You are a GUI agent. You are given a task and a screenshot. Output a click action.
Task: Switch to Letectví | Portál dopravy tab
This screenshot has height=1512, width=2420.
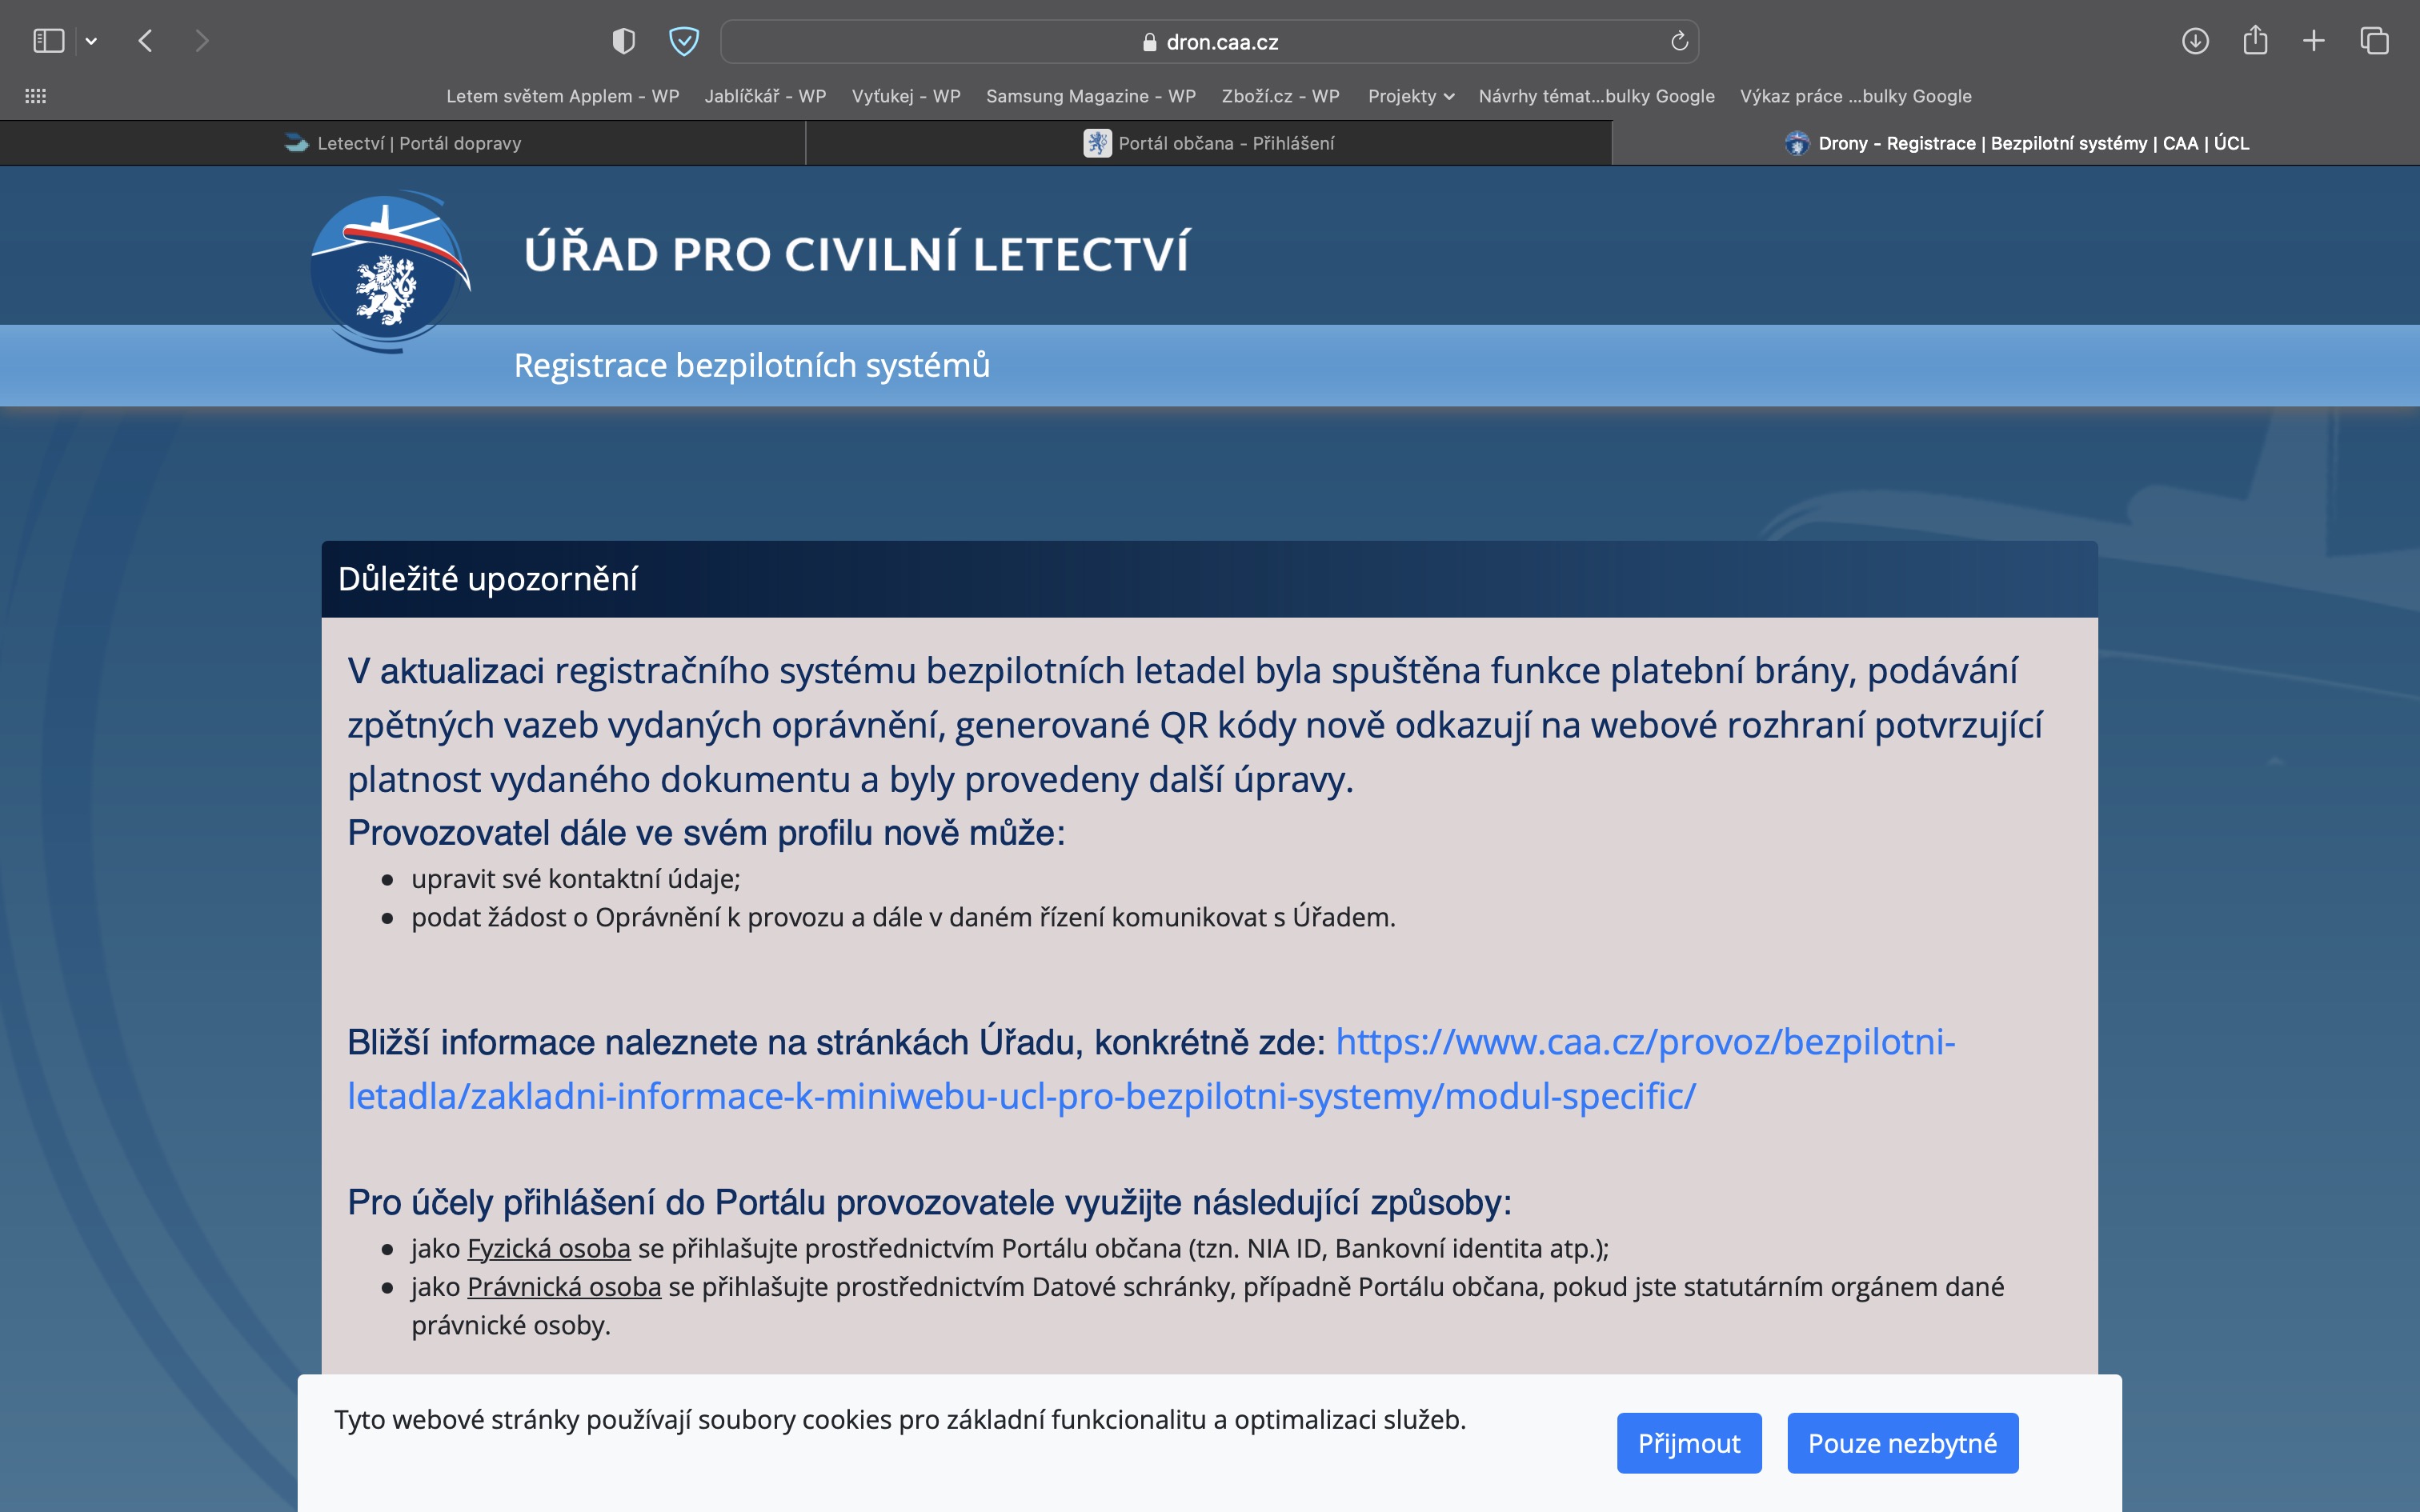[403, 143]
